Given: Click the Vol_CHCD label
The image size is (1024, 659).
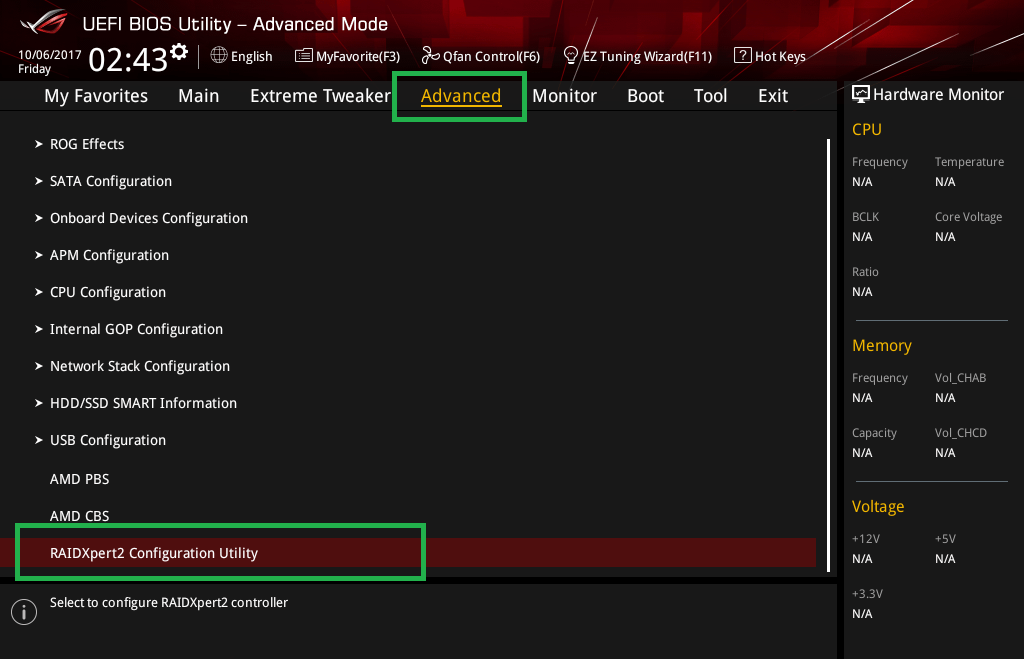Looking at the screenshot, I should point(961,432).
